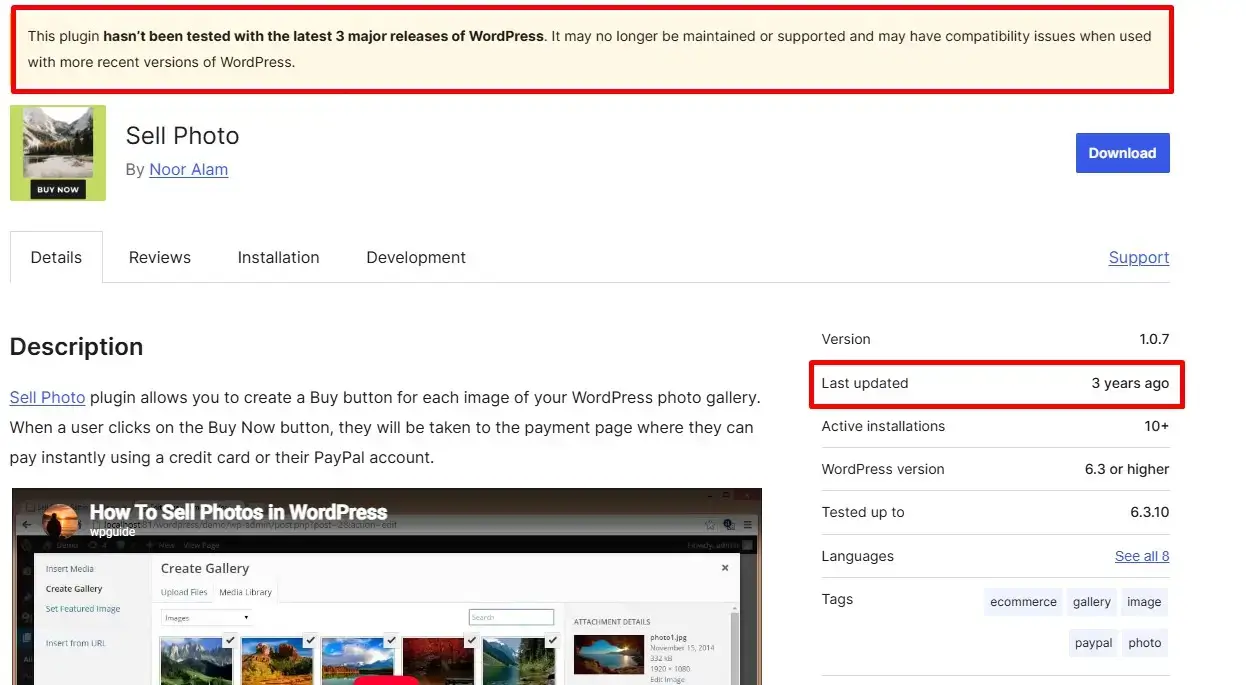Click the blue Download button
Screen dimensions: 1246x685
click(x=1122, y=153)
